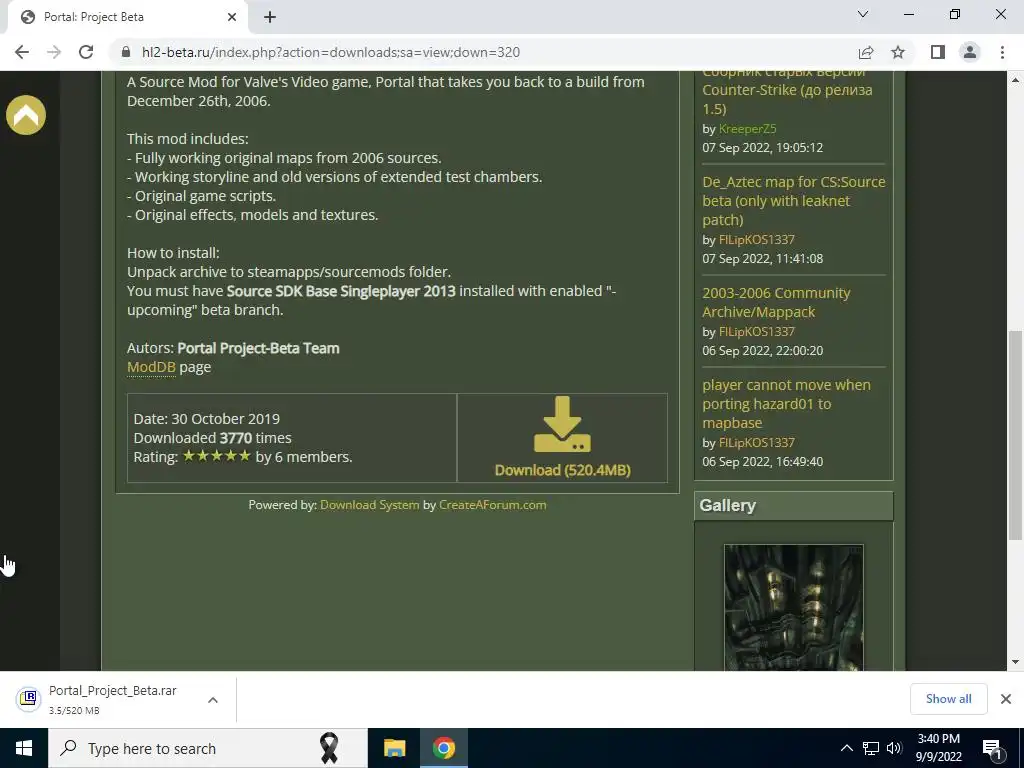Click the 3.5/520 MB download progress text
This screenshot has width=1024, height=768.
point(74,711)
